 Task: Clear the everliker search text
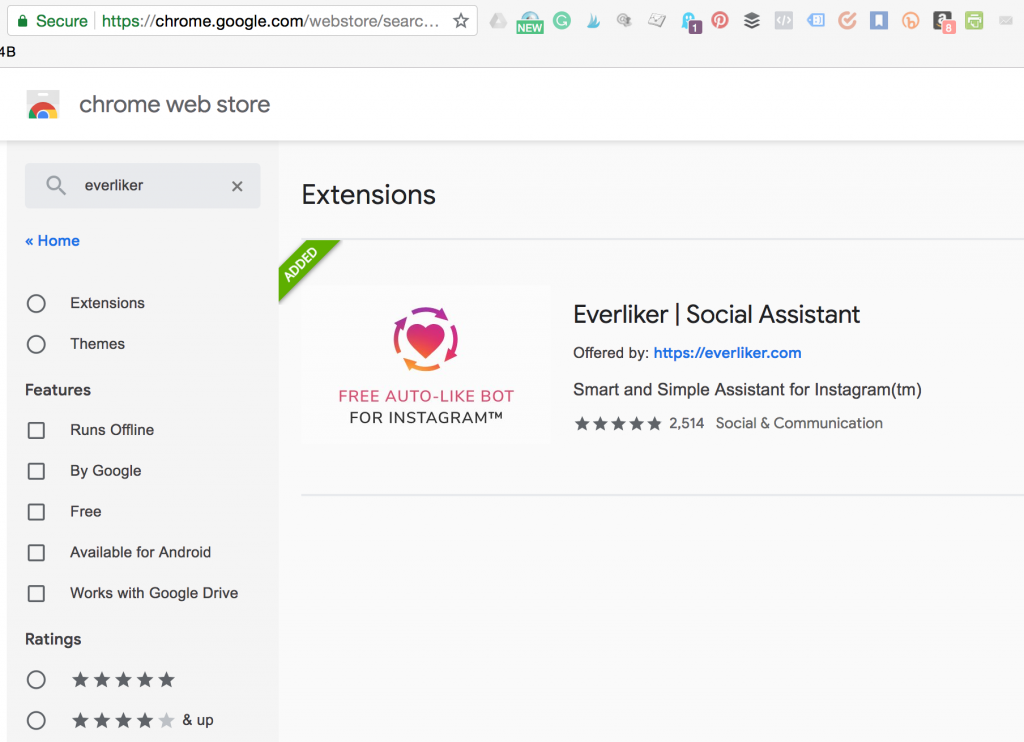(x=237, y=186)
